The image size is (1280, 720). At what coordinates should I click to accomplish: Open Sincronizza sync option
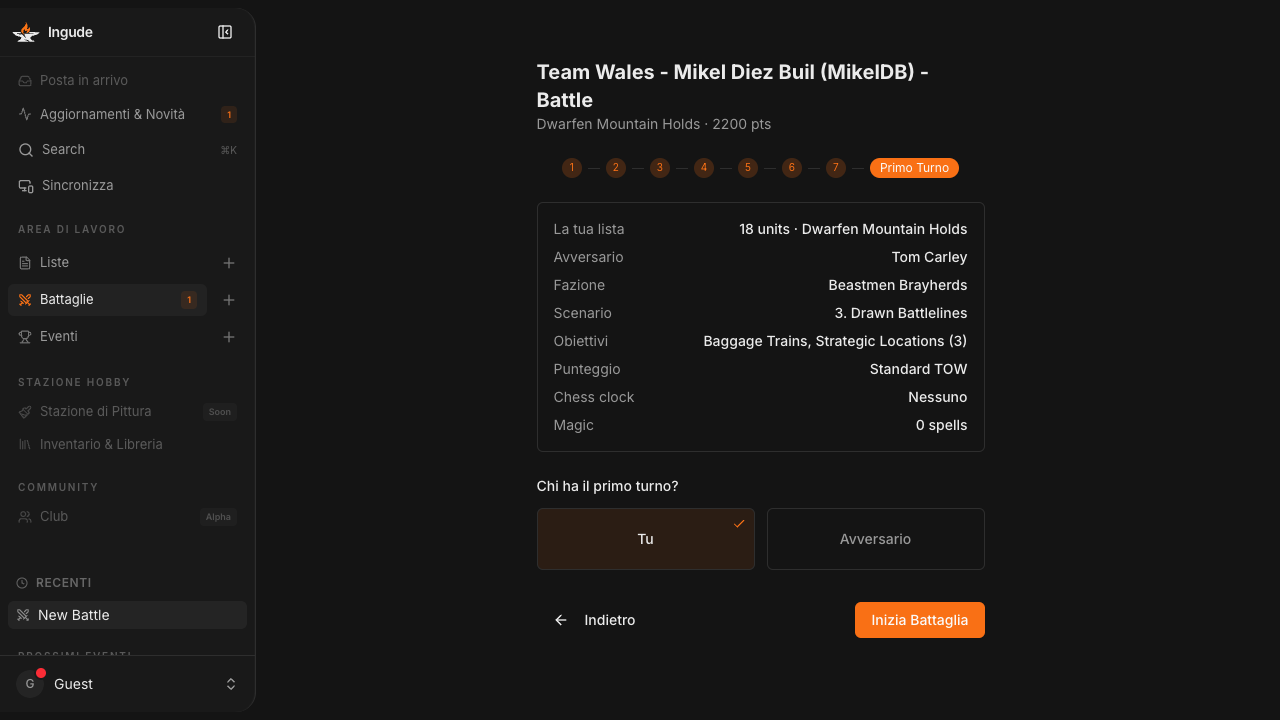pyautogui.click(x=127, y=185)
